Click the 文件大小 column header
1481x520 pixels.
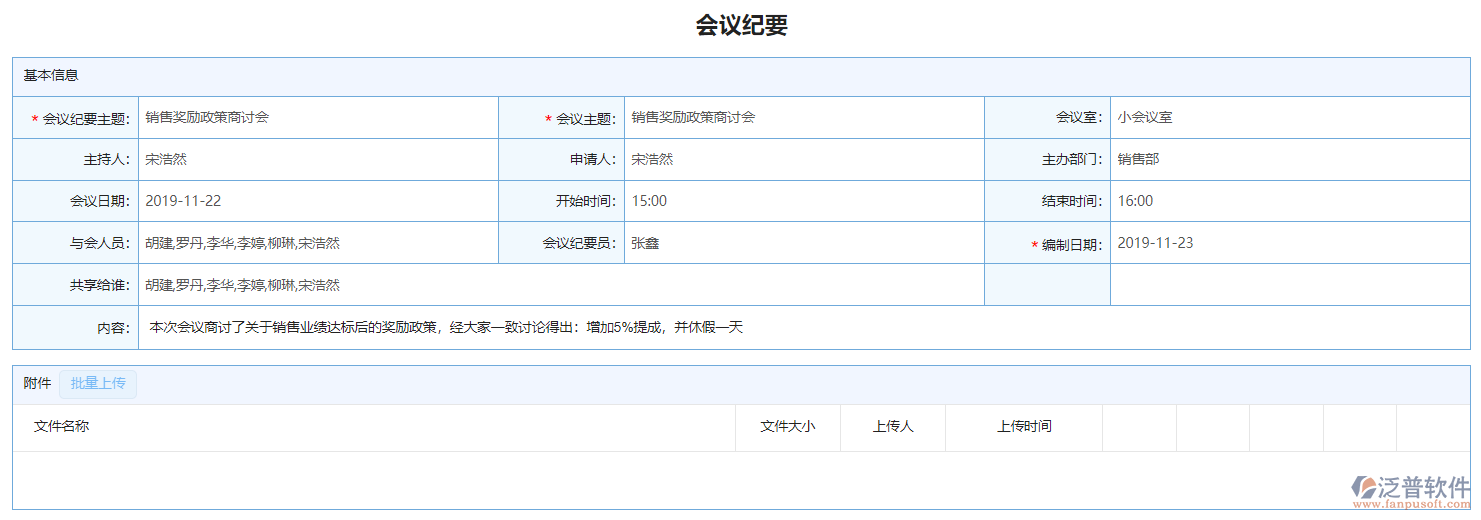[x=787, y=427]
